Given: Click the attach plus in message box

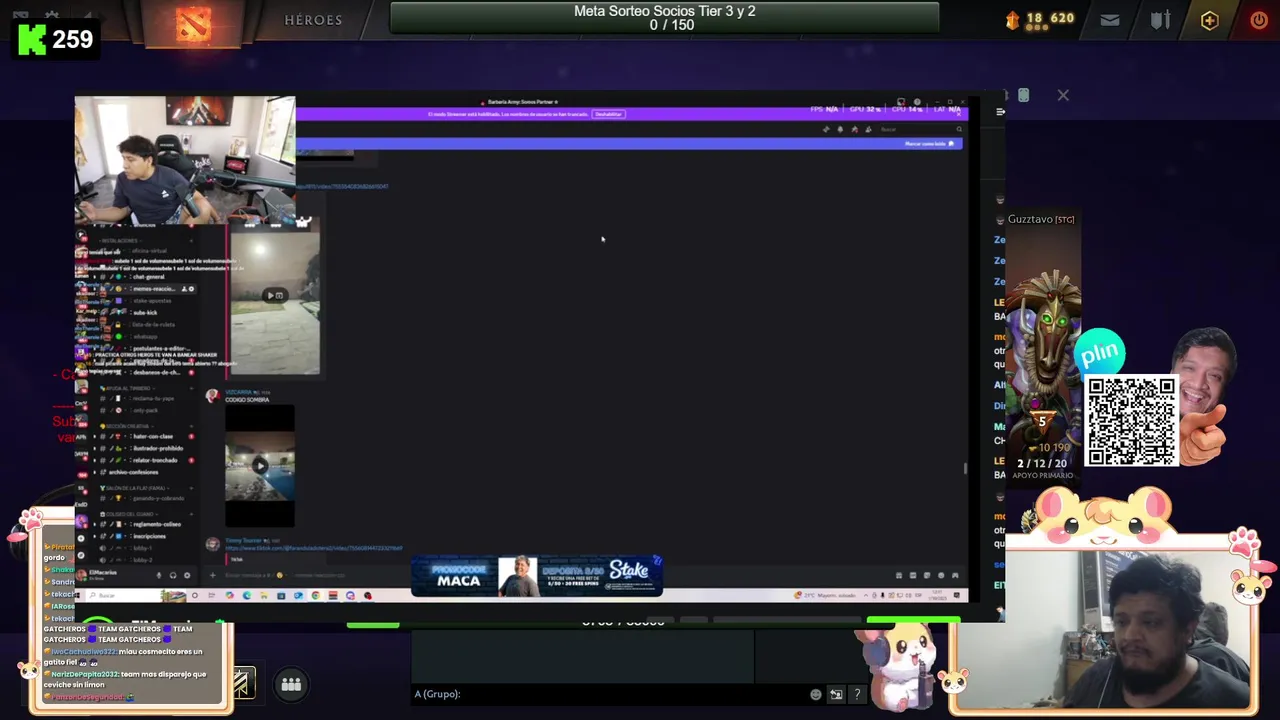Looking at the screenshot, I should (213, 575).
